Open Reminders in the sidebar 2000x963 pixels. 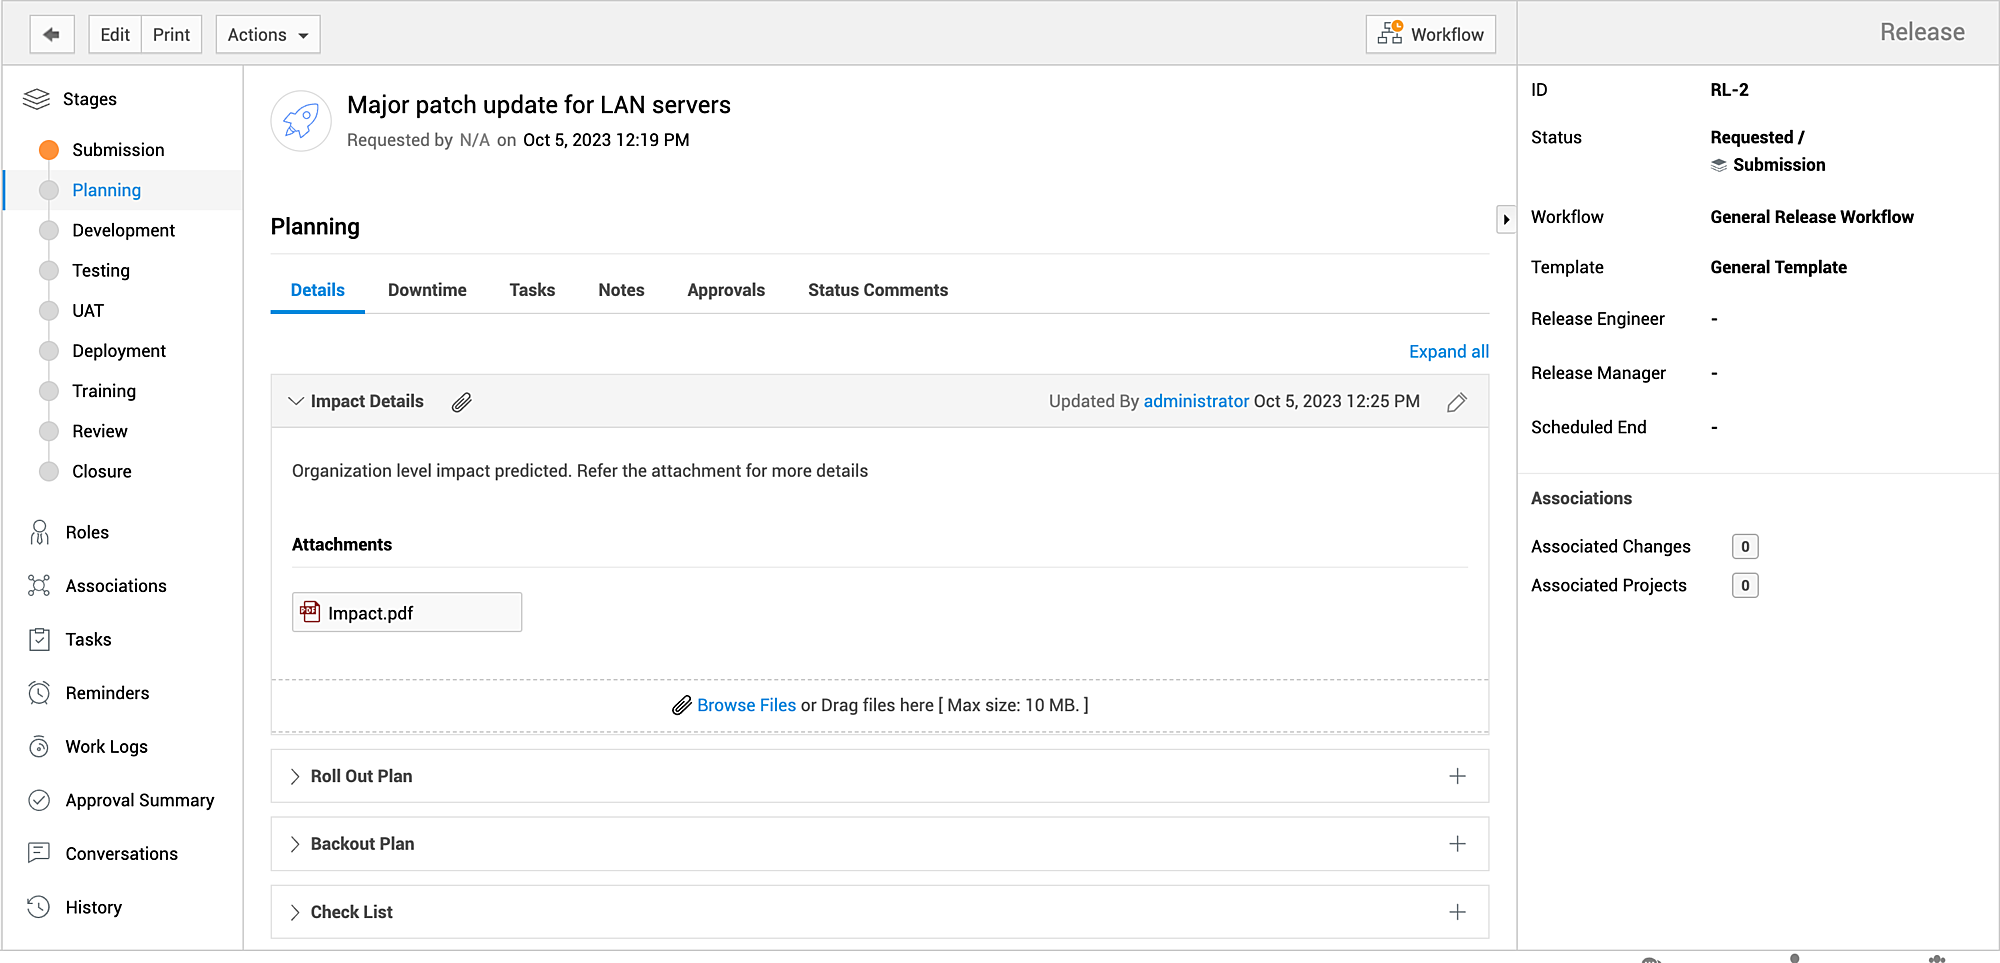[x=107, y=693]
